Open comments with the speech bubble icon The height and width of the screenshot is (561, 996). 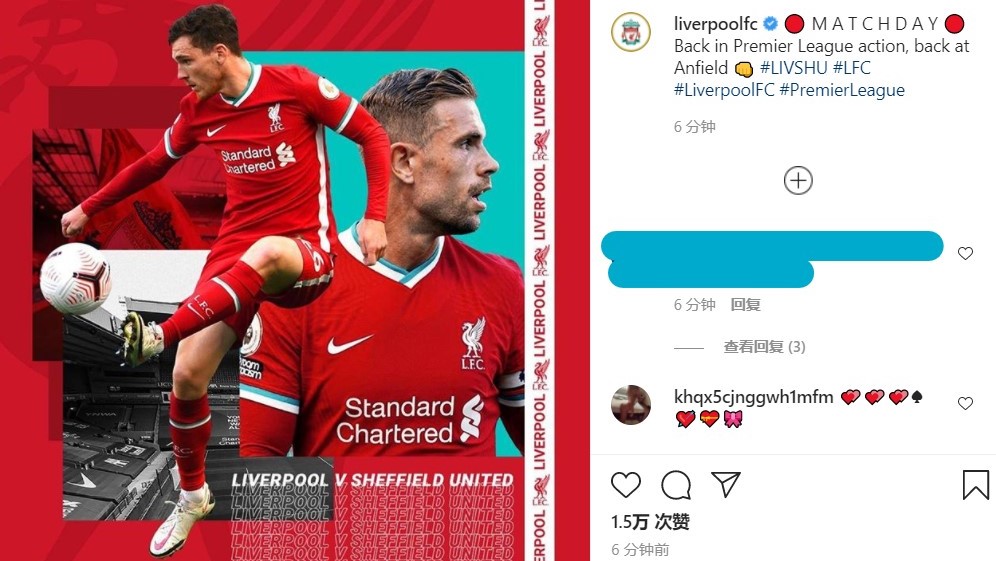pyautogui.click(x=676, y=485)
